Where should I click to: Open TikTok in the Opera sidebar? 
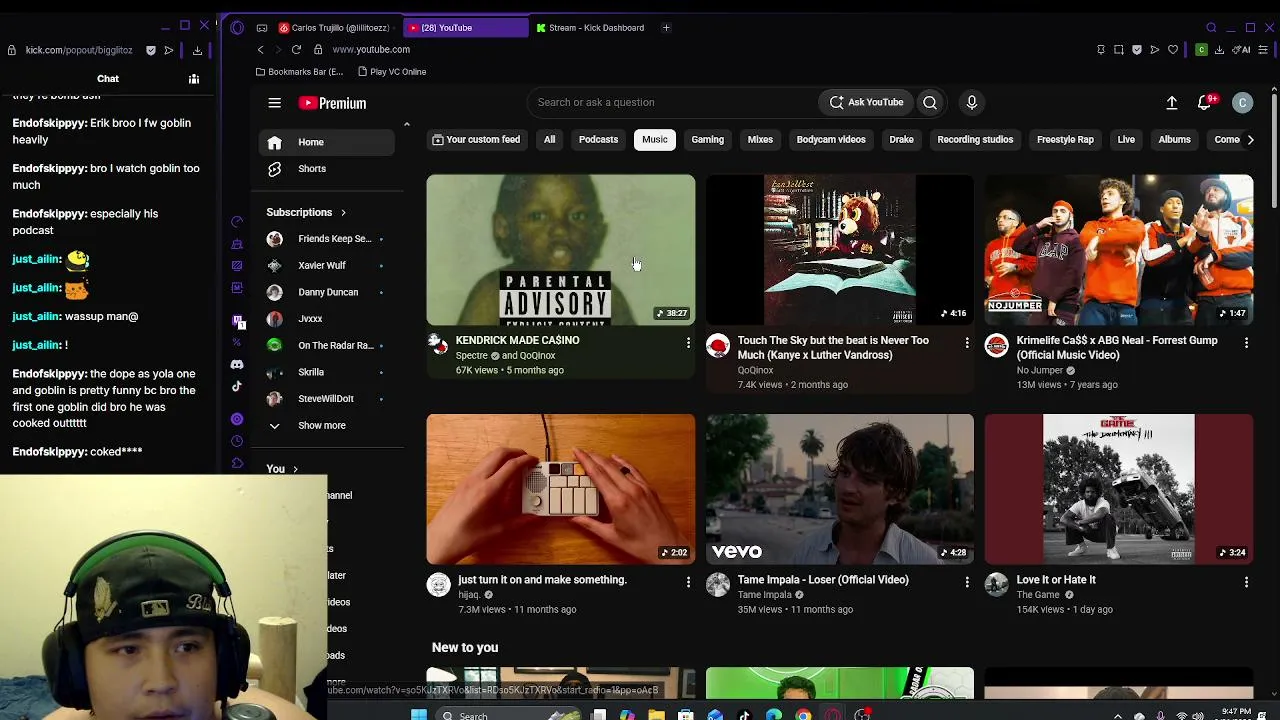(x=237, y=386)
